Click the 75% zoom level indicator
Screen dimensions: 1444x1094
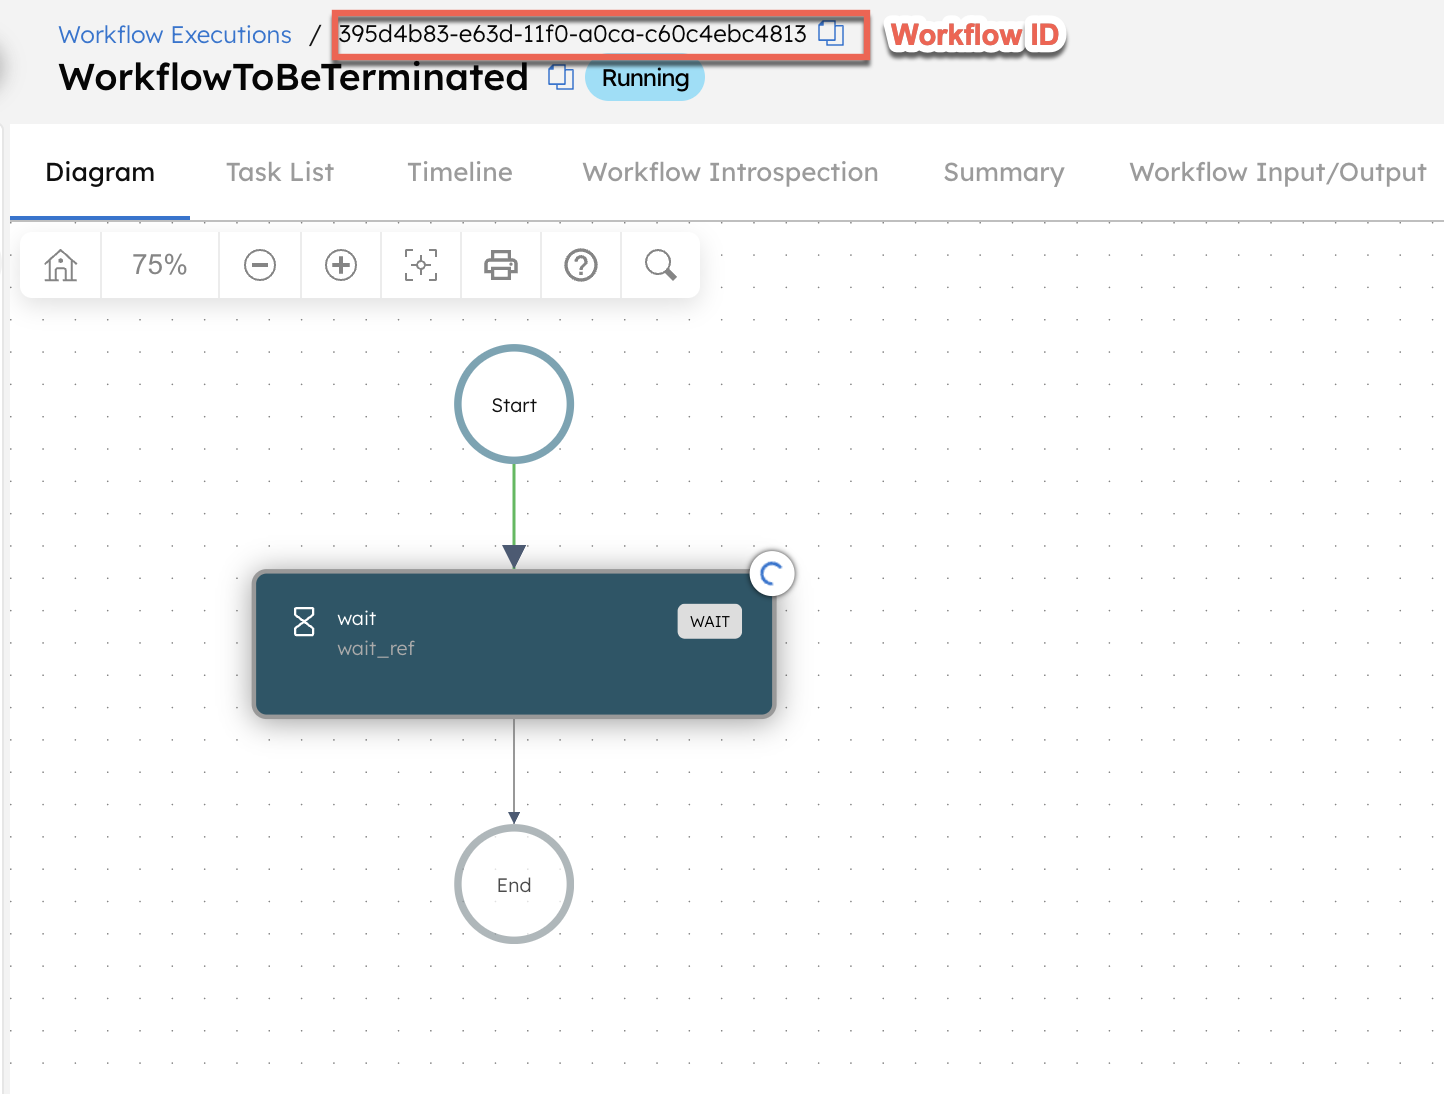click(x=159, y=265)
